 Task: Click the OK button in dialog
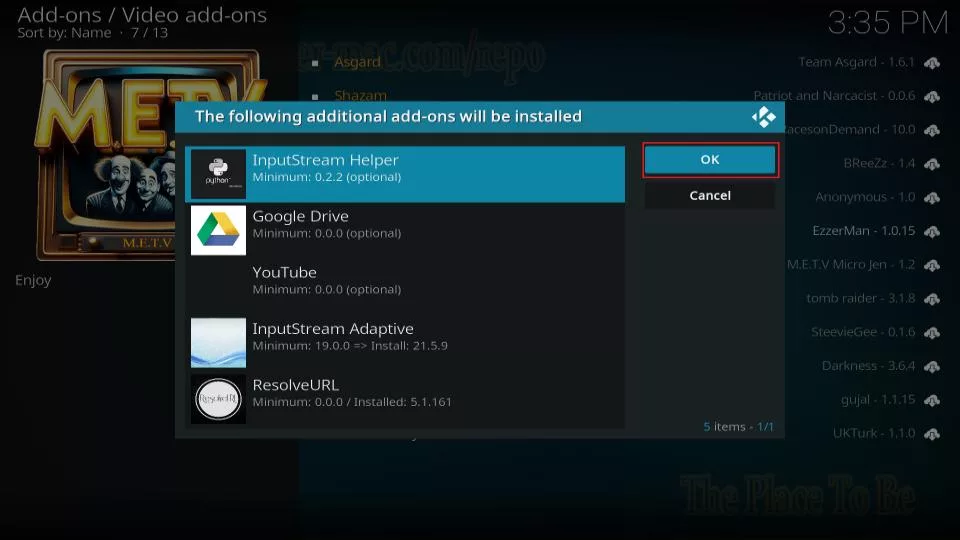(x=710, y=160)
